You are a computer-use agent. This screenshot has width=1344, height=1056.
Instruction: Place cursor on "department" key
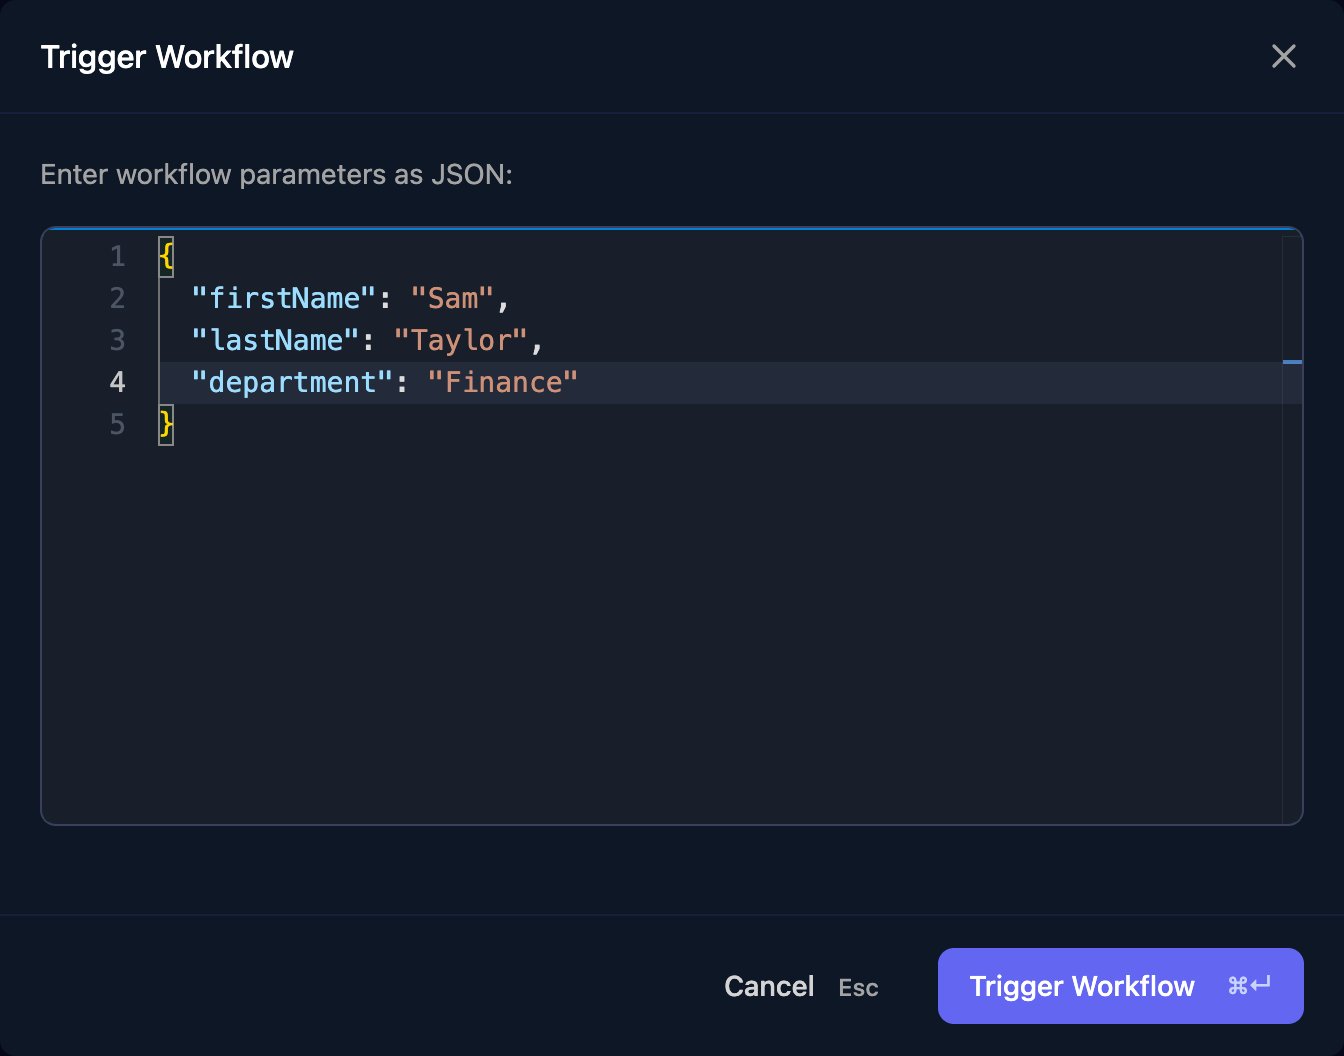pyautogui.click(x=292, y=382)
